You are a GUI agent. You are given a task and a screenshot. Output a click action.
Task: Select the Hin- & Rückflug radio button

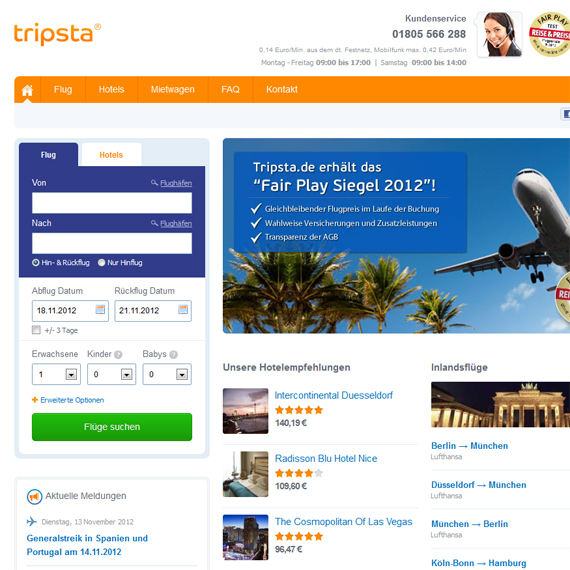pos(36,262)
